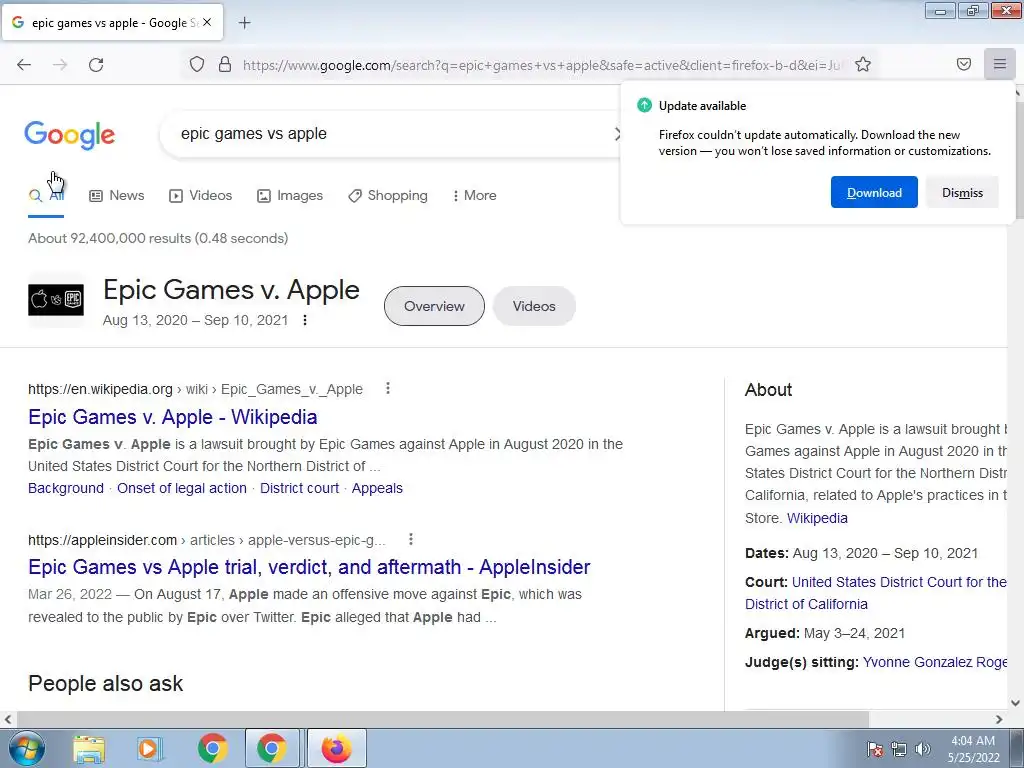1024x768 pixels.
Task: Save page to Pocket
Action: click(x=964, y=64)
